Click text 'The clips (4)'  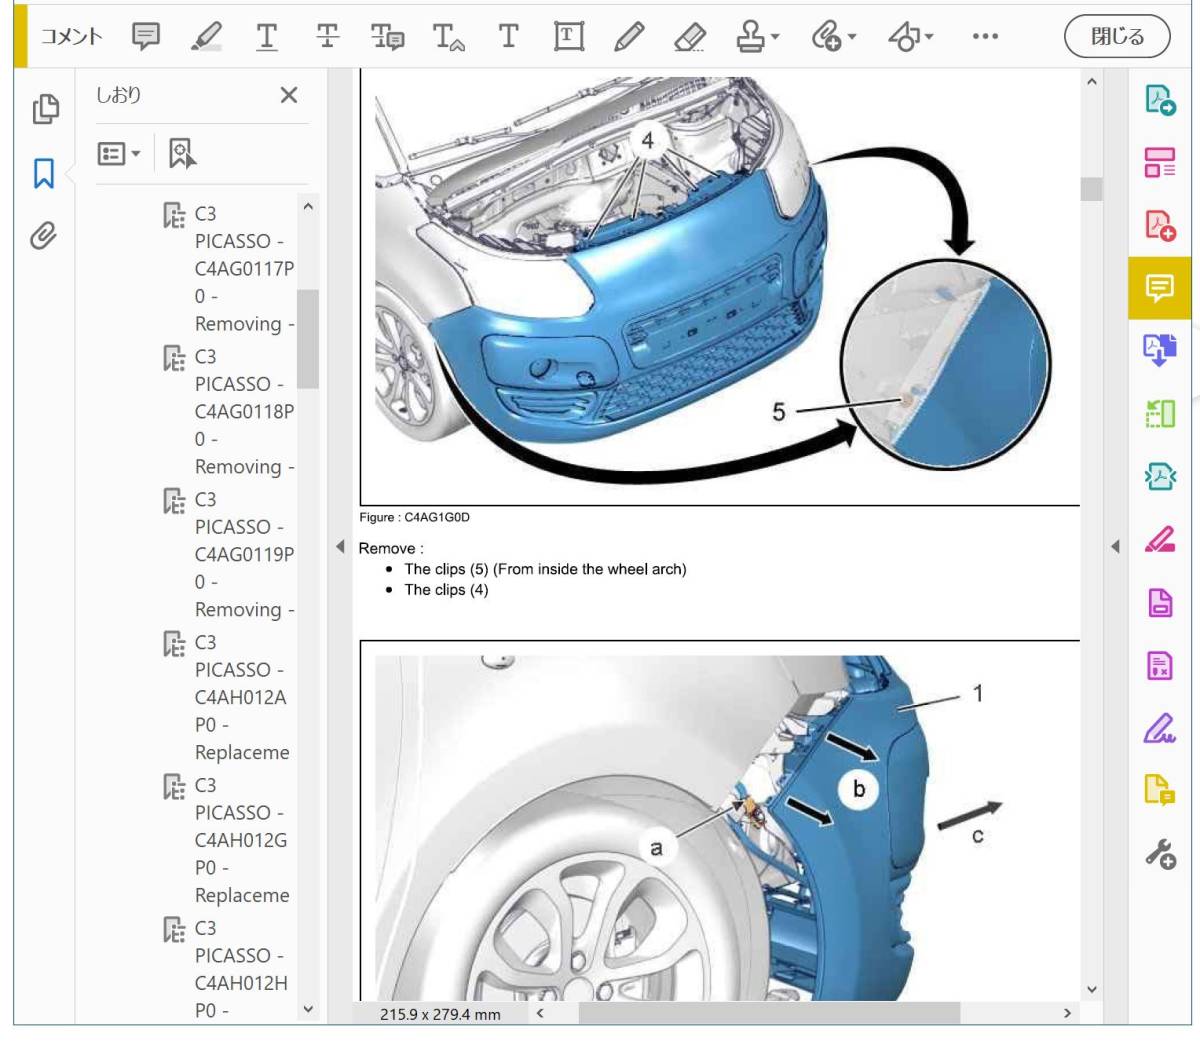pos(446,590)
